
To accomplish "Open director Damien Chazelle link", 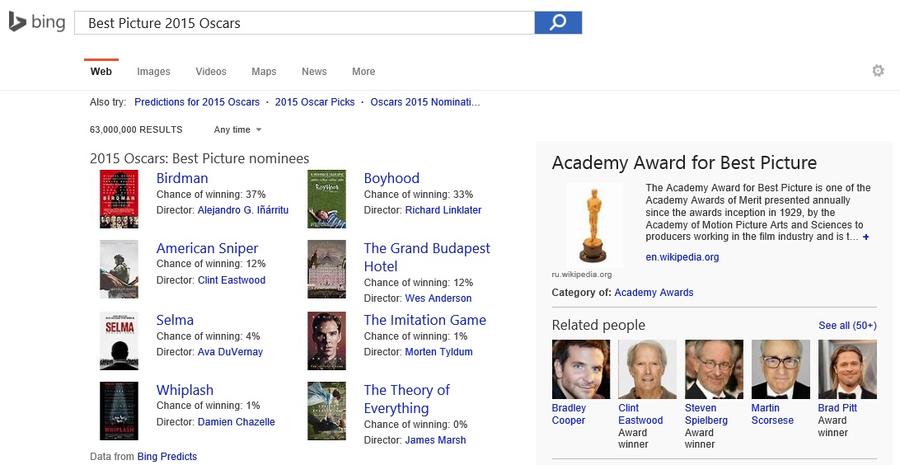I will coord(236,422).
